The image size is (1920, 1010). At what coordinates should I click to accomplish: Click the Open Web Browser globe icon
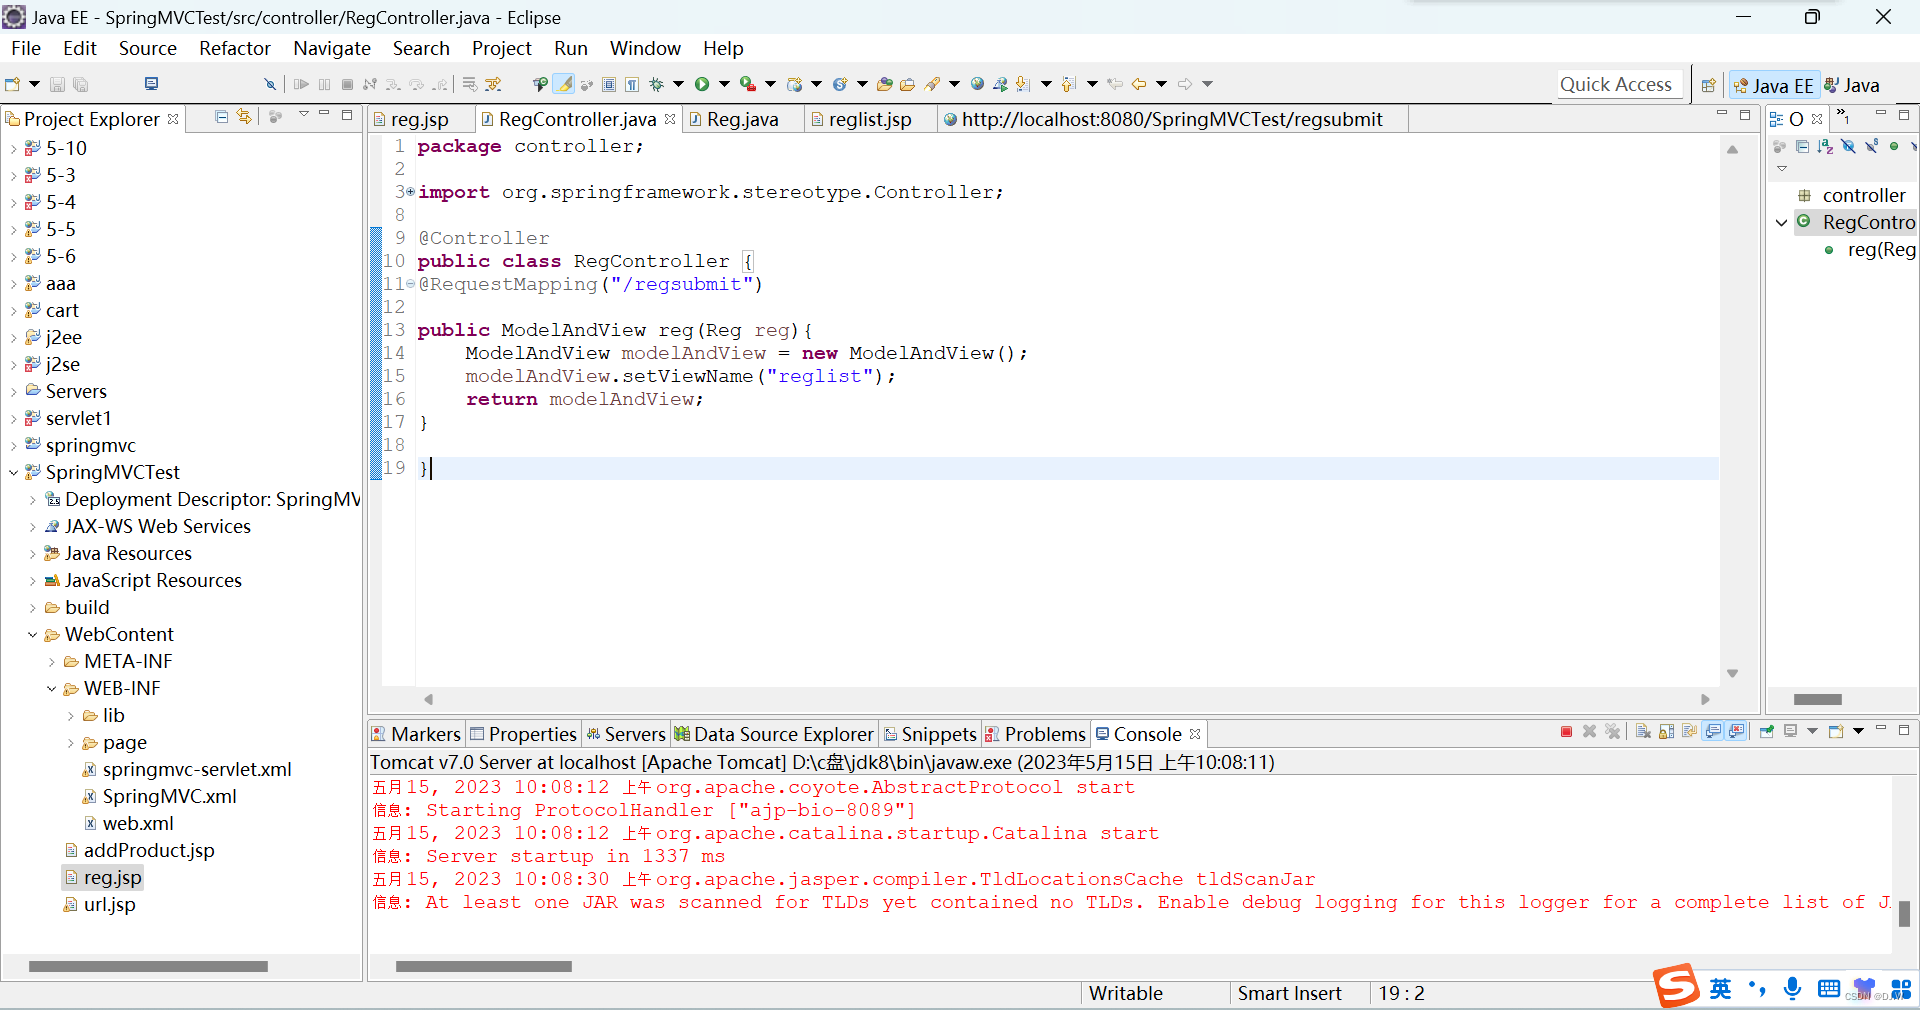point(977,84)
